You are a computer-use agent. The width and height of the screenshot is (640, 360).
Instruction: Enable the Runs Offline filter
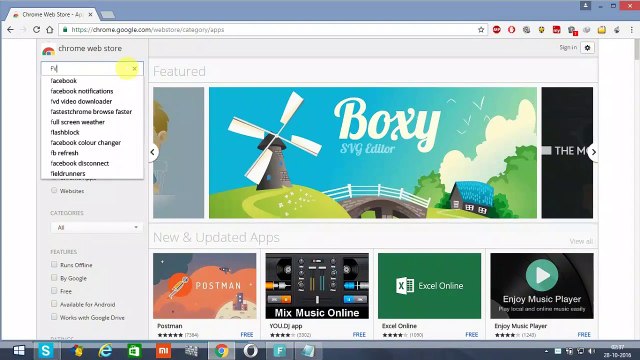coord(54,264)
